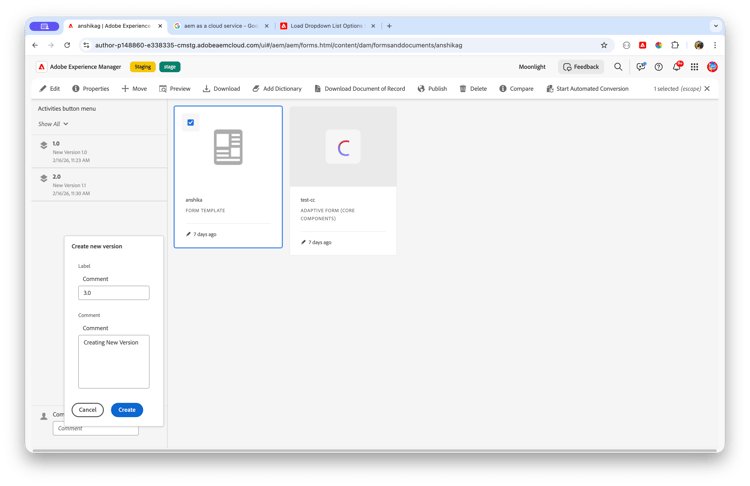This screenshot has width=750, height=486.
Task: Open notifications bell
Action: 677,66
